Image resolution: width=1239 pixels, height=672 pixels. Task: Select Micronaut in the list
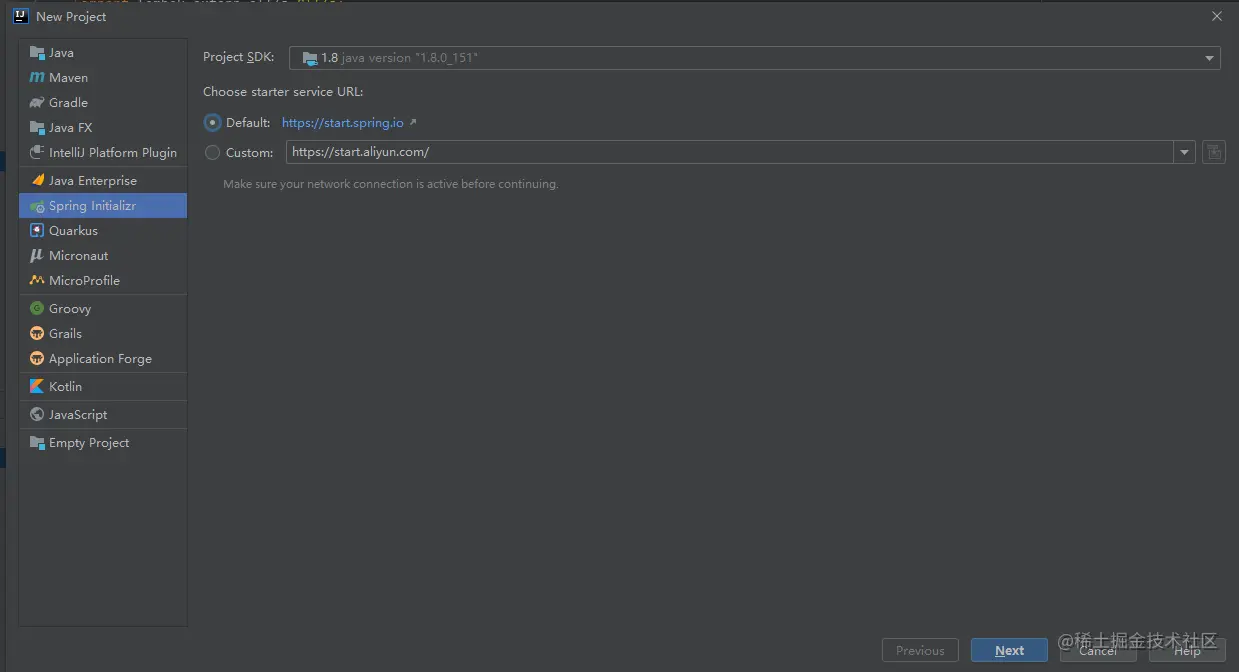point(103,256)
